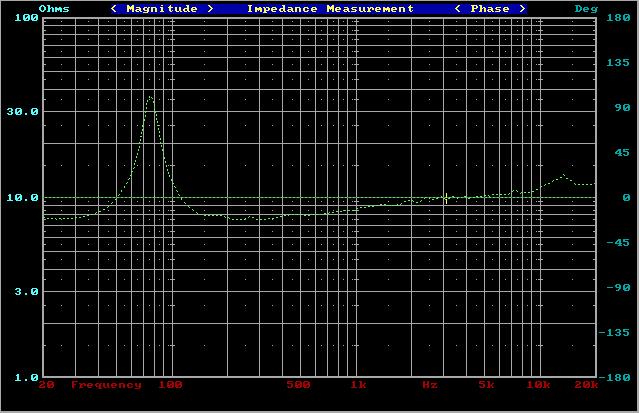This screenshot has height=413, width=639.
Task: Click the 500 frequency axis label
Action: pos(299,385)
